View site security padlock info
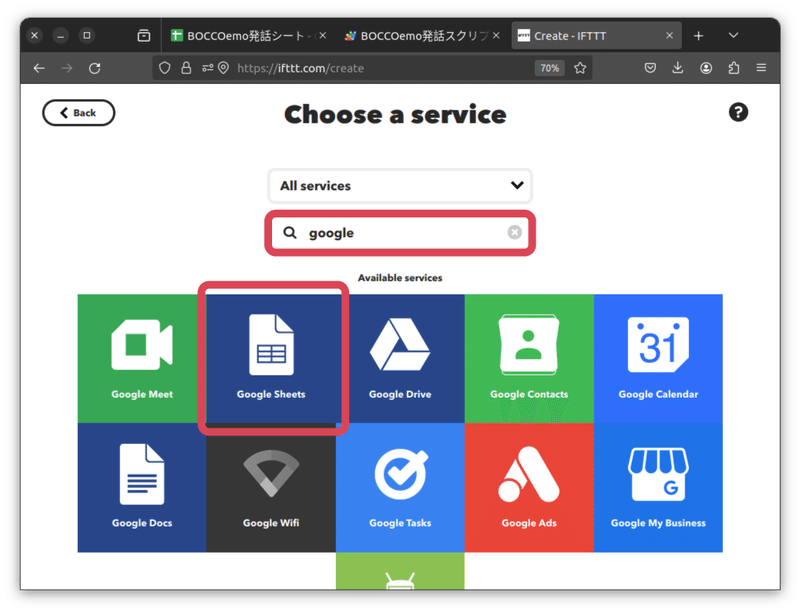The image size is (800, 612). pos(186,68)
